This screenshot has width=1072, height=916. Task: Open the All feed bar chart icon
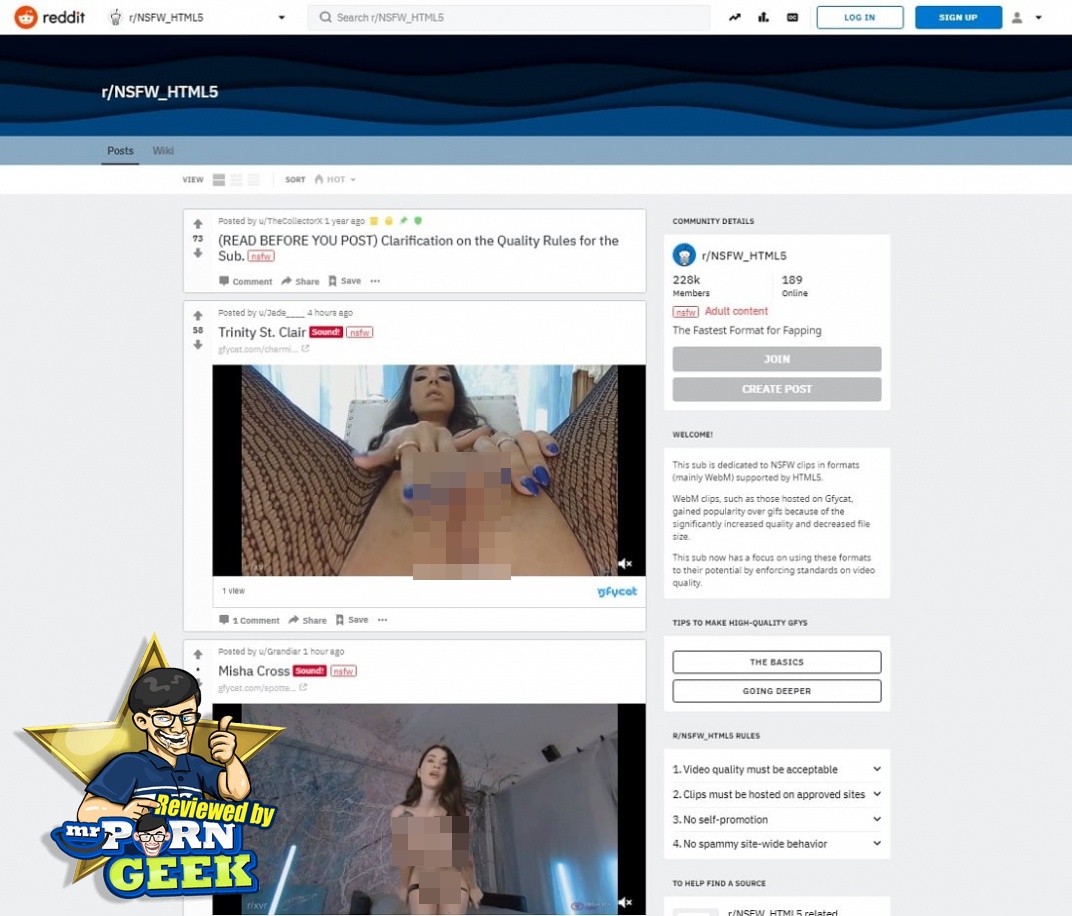pyautogui.click(x=764, y=17)
